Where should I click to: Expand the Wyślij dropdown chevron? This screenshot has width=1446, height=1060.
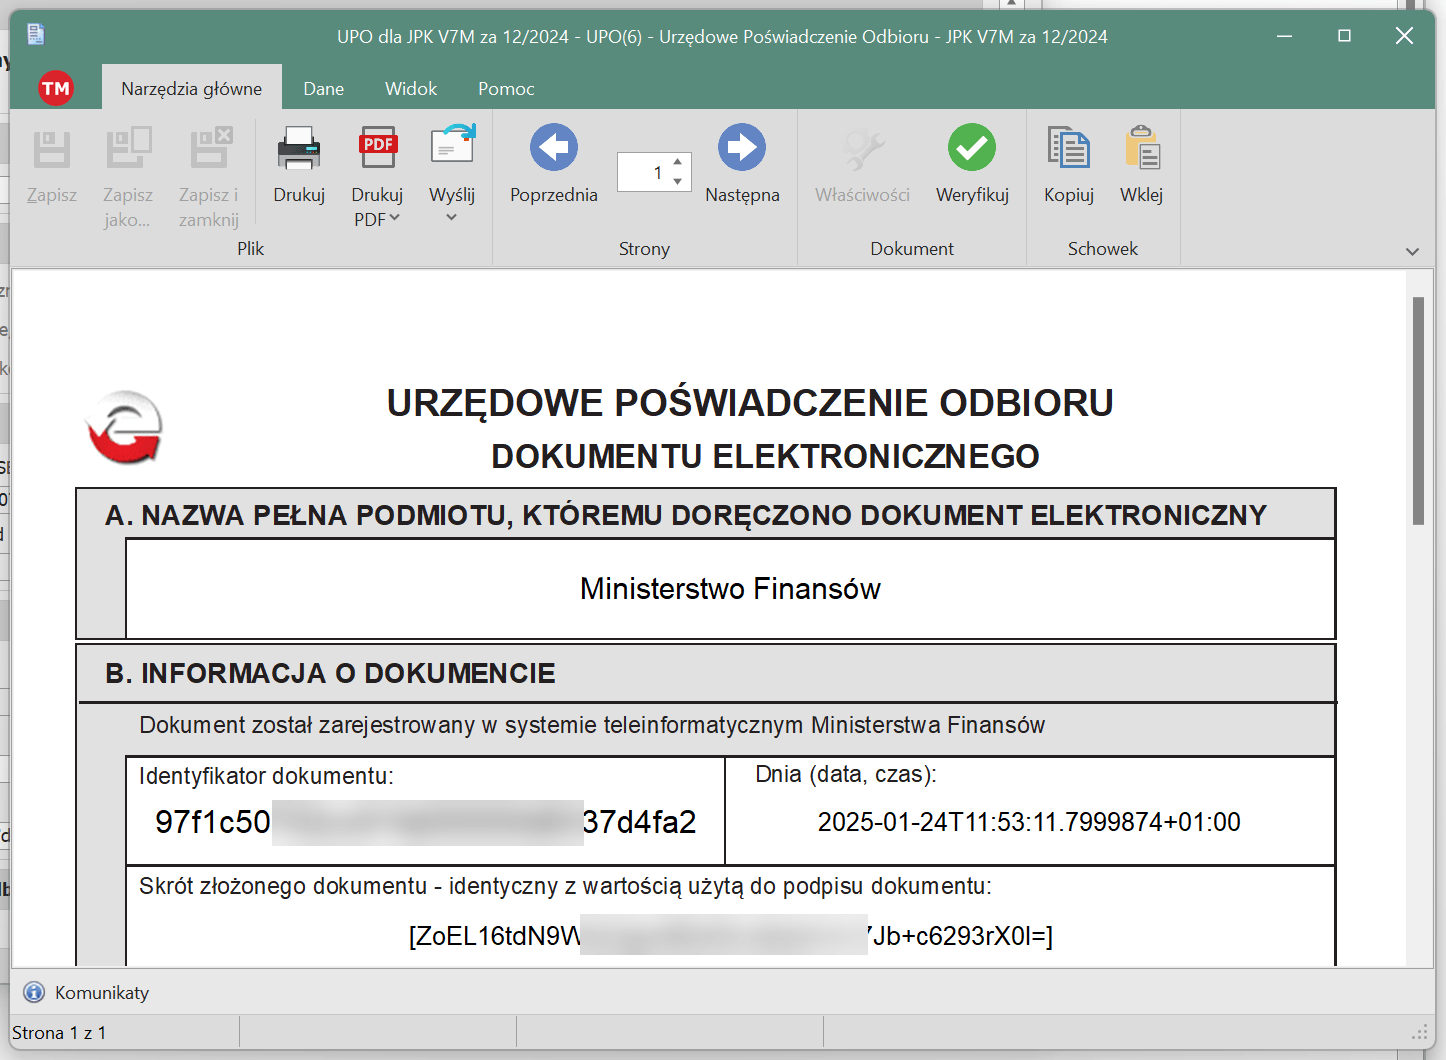pos(451,218)
